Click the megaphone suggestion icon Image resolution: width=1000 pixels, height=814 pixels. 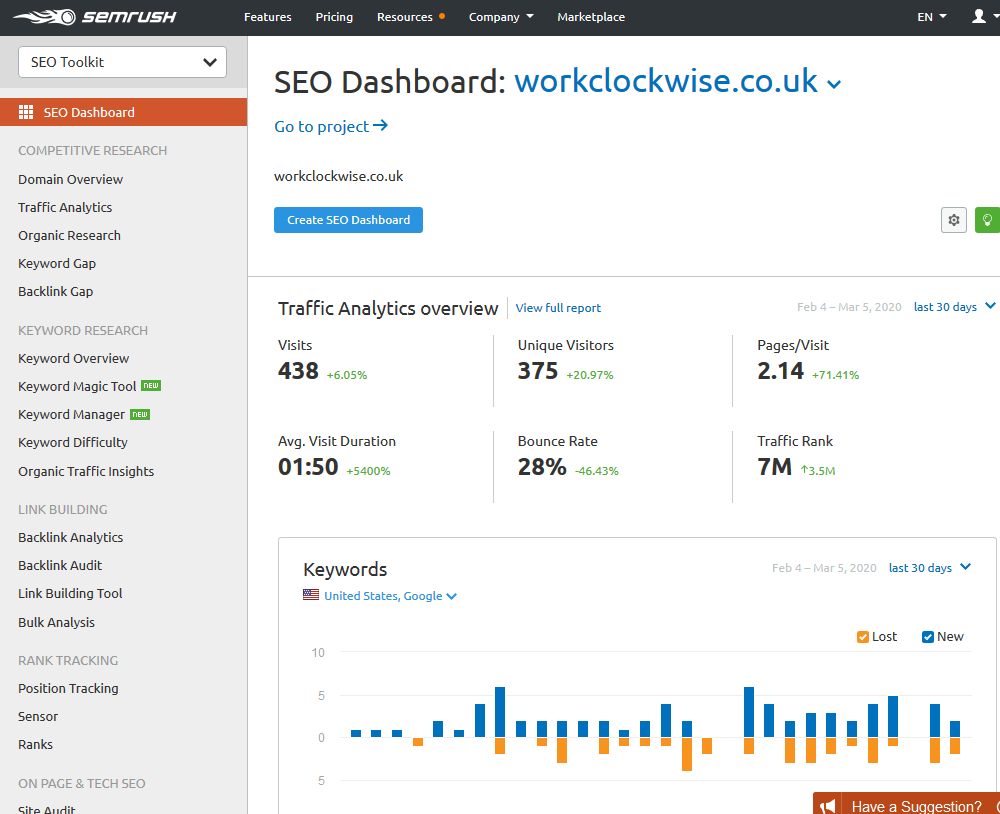[x=827, y=806]
